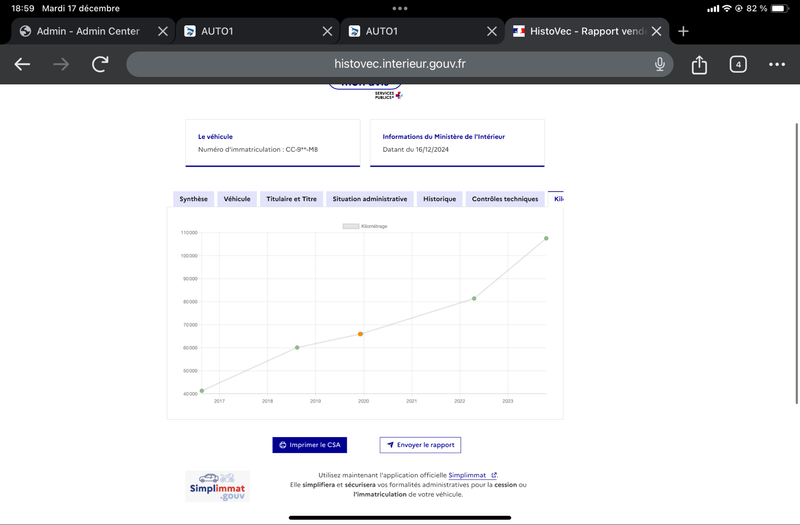Open tab switcher showing 4 tabs
800x525 pixels.
(x=738, y=65)
